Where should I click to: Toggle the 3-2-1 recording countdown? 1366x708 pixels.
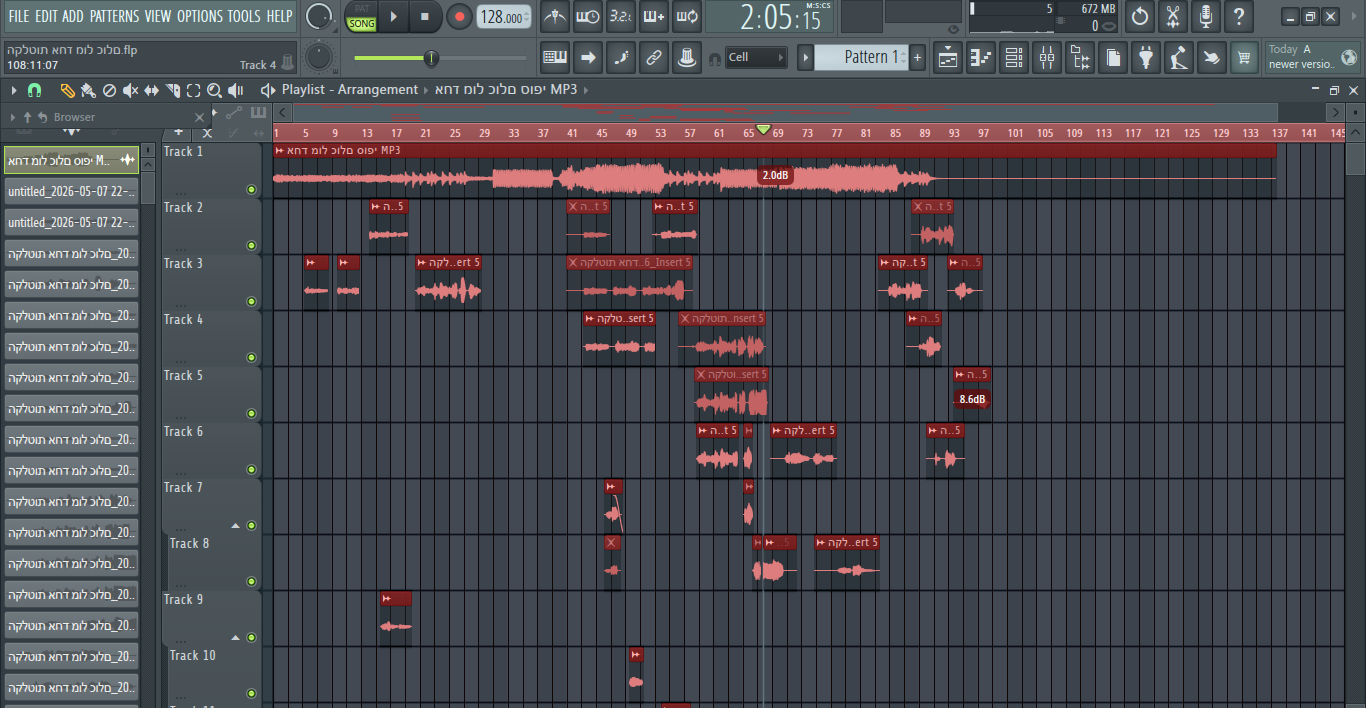[621, 17]
